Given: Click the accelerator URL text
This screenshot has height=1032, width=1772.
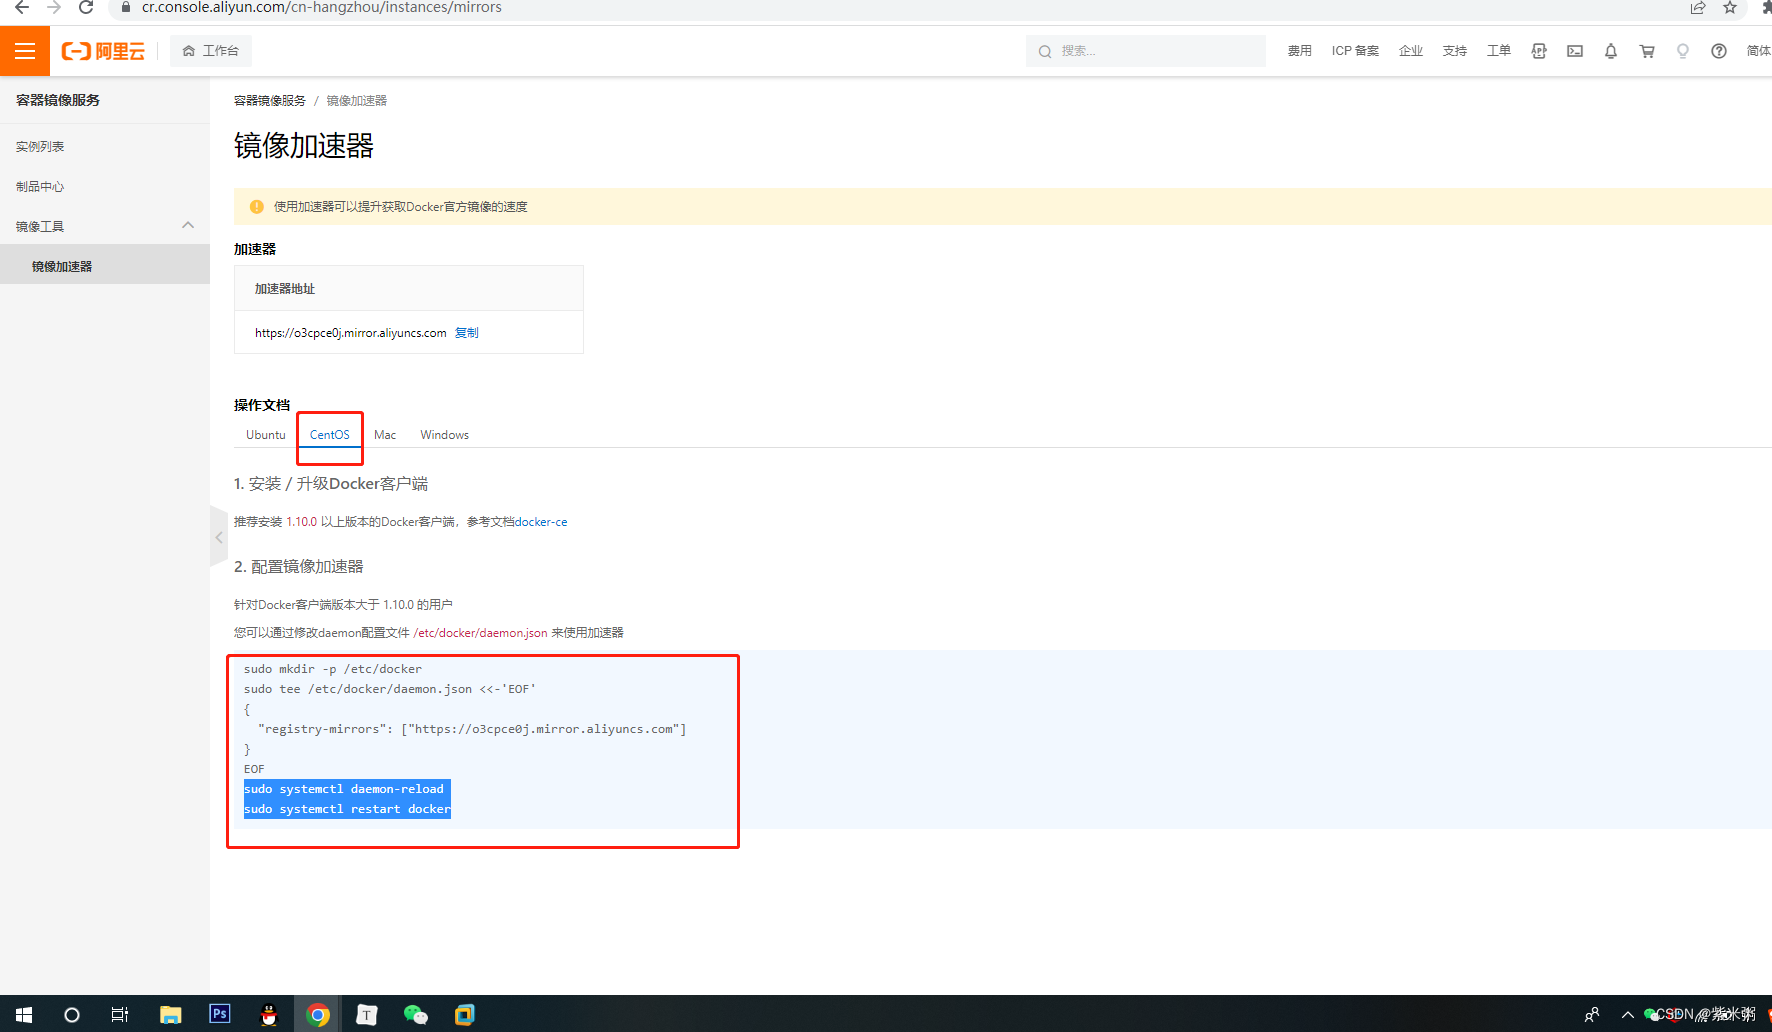Looking at the screenshot, I should (351, 333).
